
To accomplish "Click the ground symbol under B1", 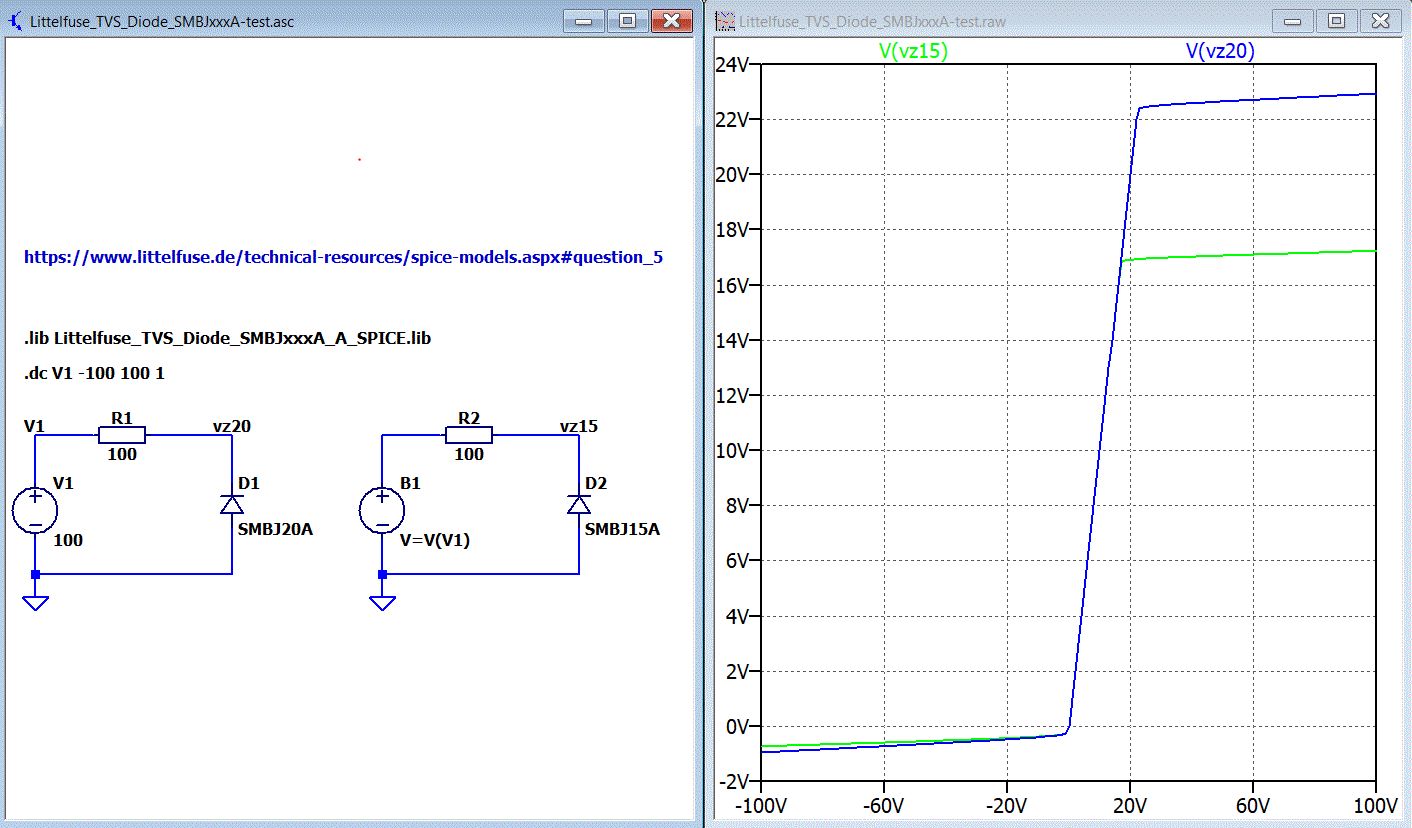I will coord(381,602).
